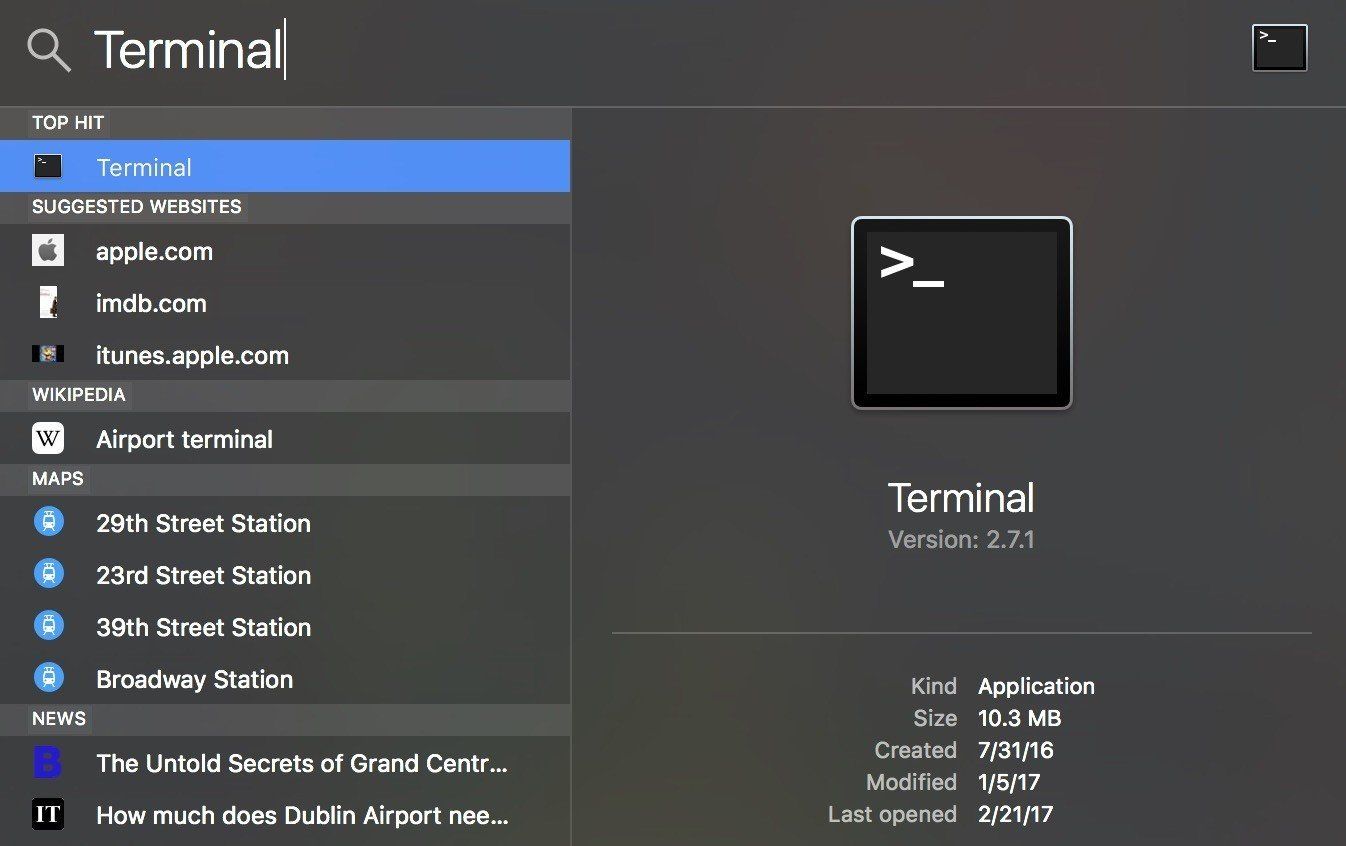Click the iTunes icon beside itunes.apple.com

(48, 355)
